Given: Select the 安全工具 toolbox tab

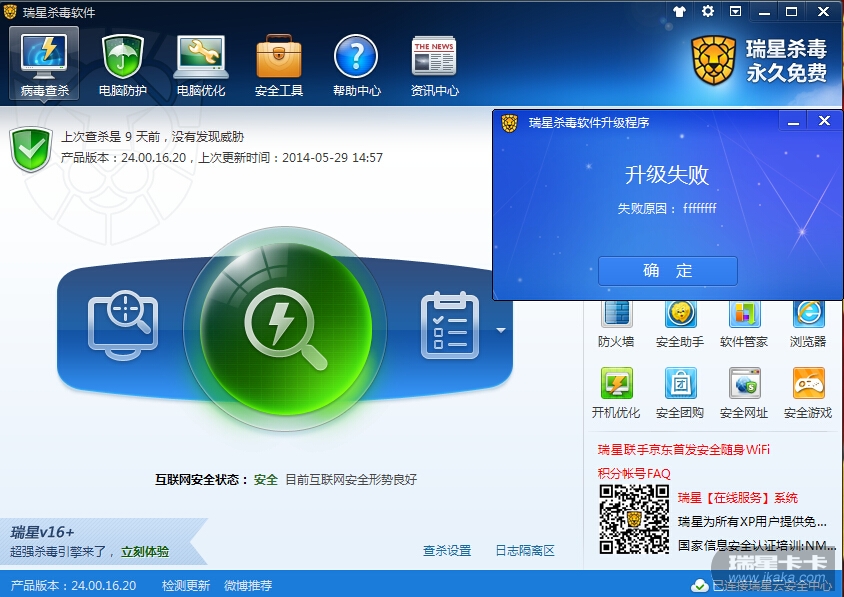Looking at the screenshot, I should coord(279,65).
